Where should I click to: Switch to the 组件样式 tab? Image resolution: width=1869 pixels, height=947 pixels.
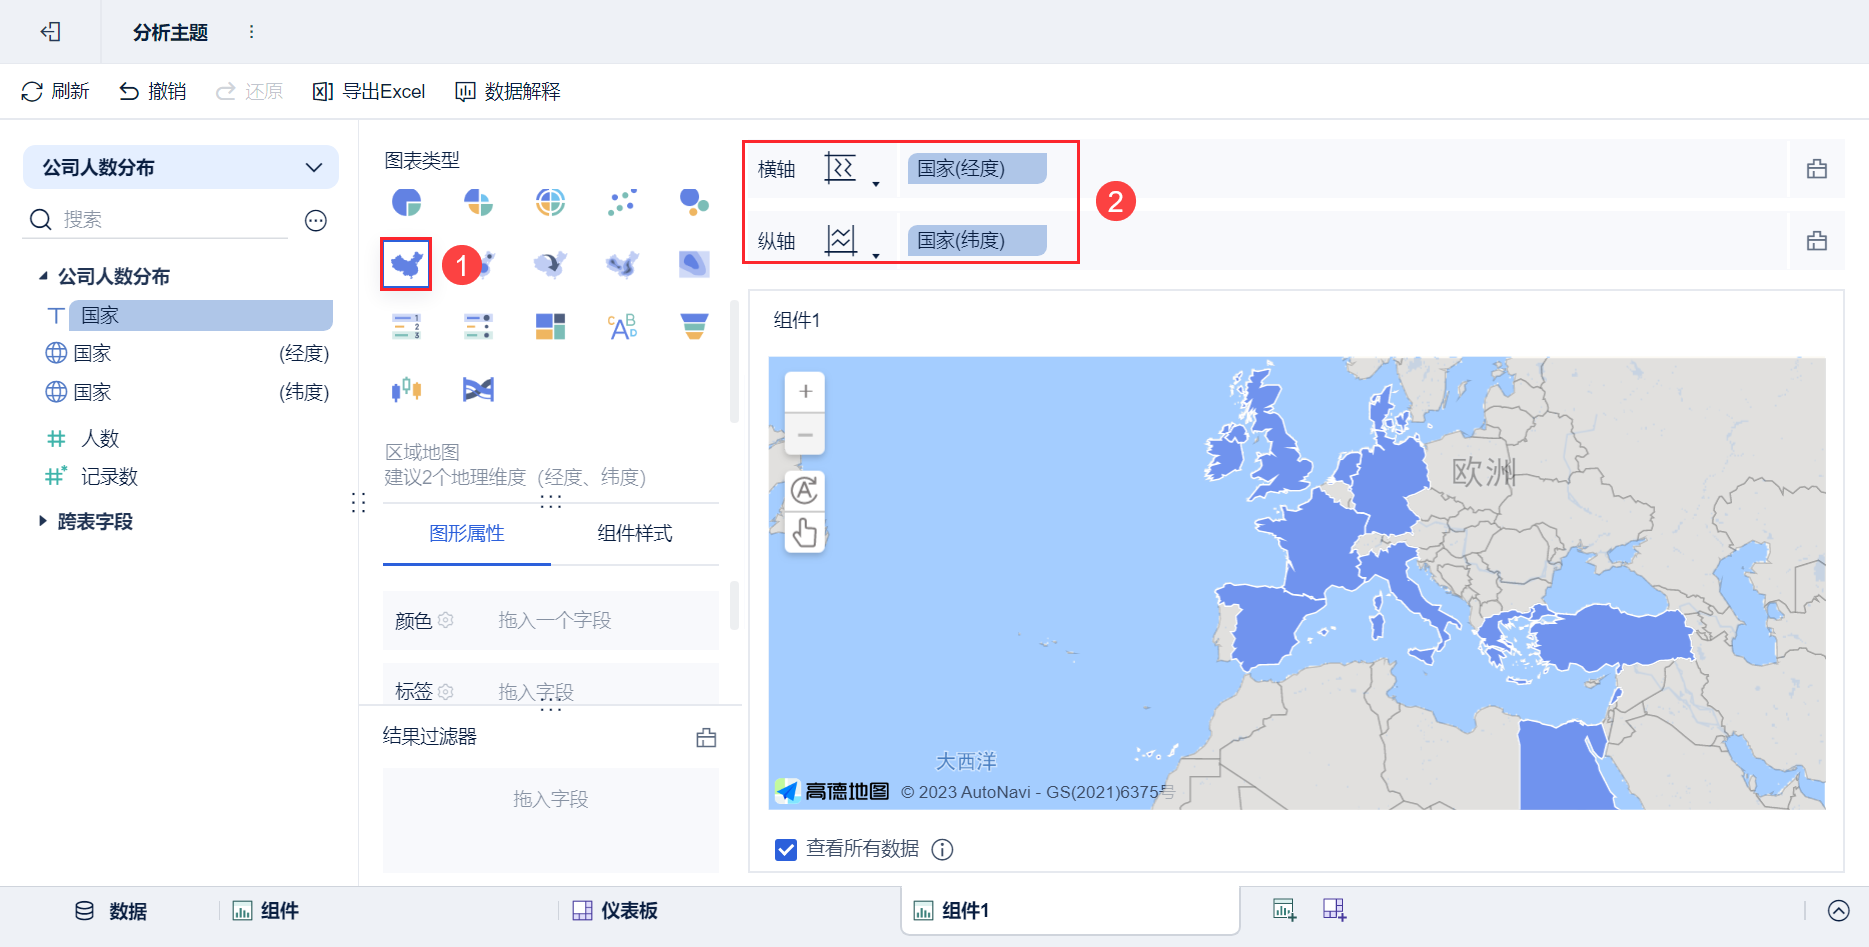coord(635,534)
